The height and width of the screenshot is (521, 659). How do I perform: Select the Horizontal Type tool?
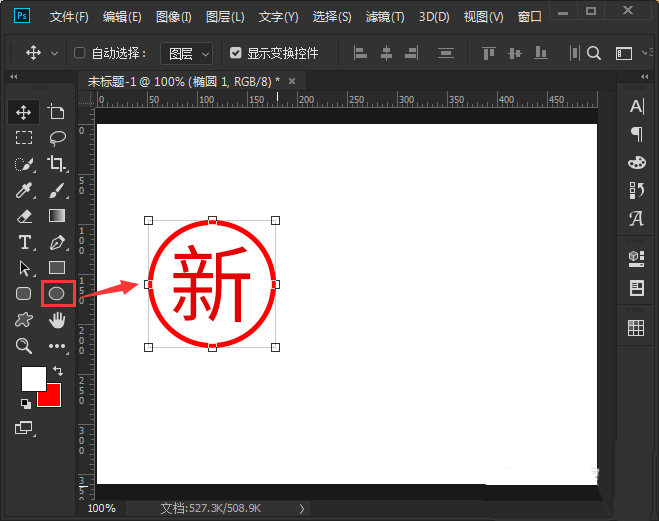point(25,242)
